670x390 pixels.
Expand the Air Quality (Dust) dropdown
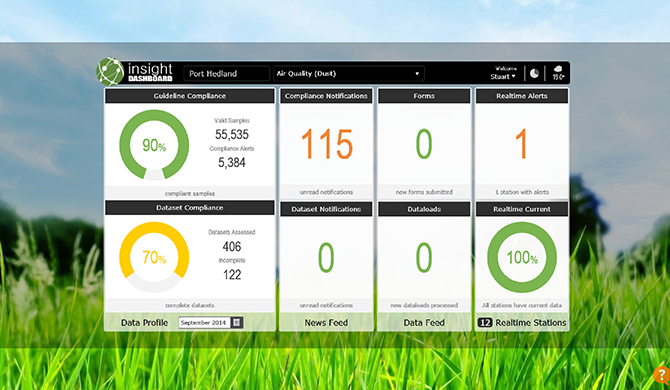pos(349,73)
